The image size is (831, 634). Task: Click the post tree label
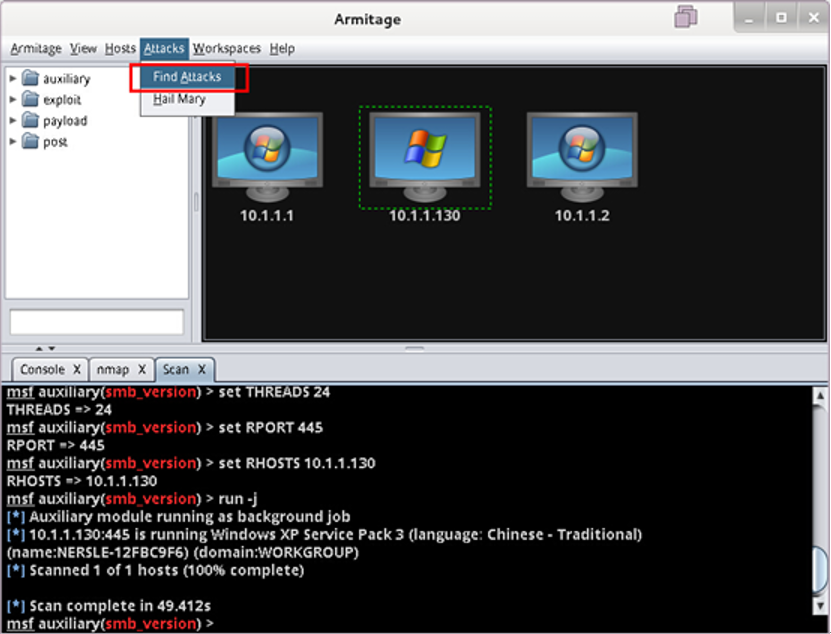pos(55,142)
